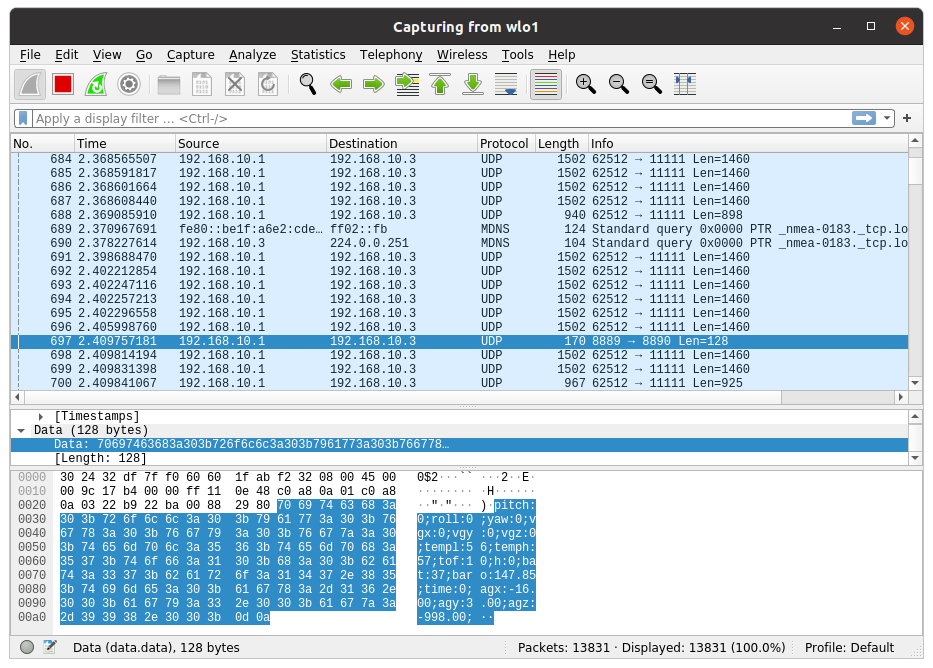Jump to the first packet
Image resolution: width=933 pixels, height=668 pixels.
click(x=440, y=84)
